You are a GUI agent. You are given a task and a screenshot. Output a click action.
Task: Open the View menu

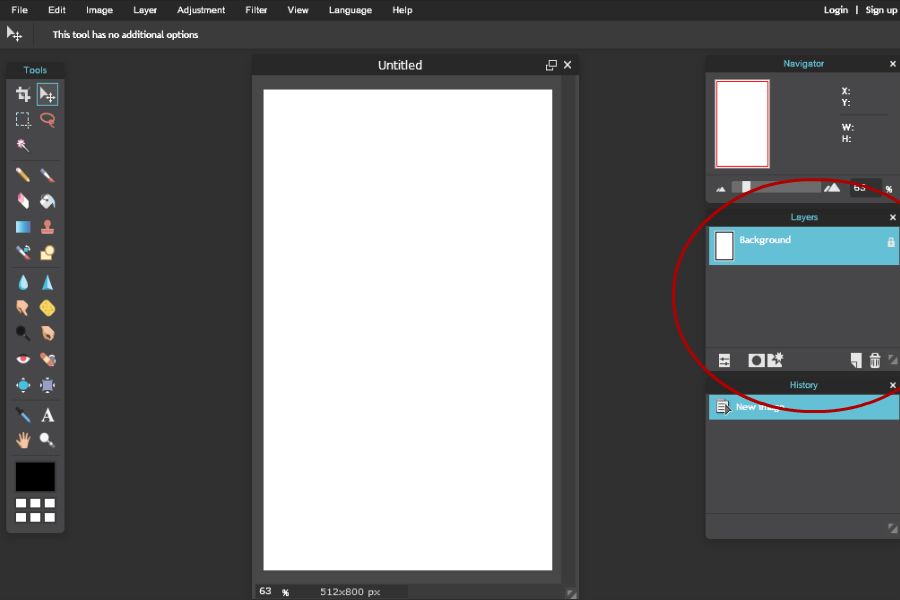click(298, 10)
